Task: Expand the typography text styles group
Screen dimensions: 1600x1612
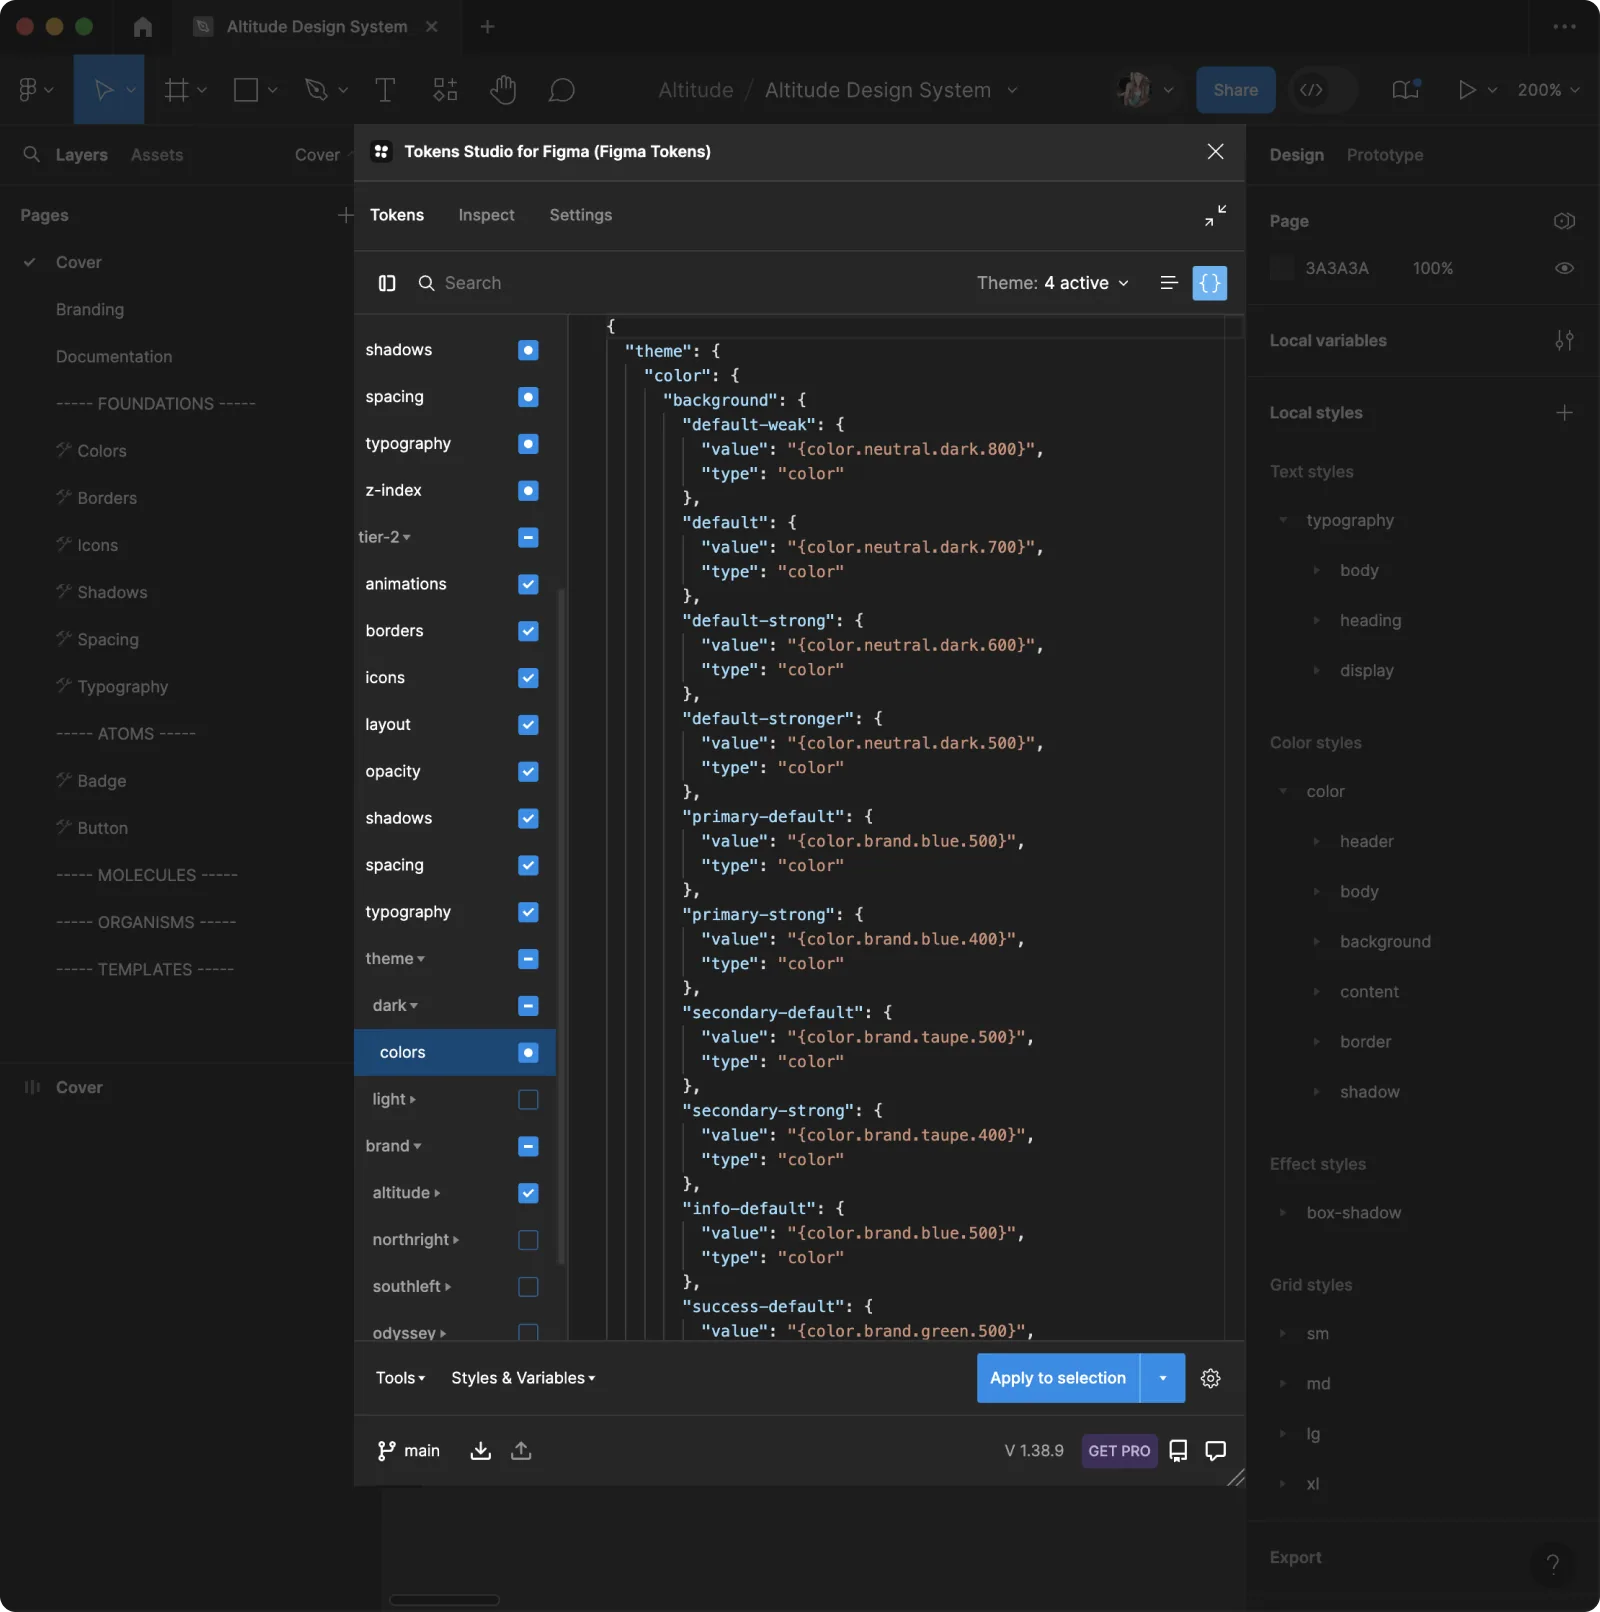Action: pos(1283,520)
